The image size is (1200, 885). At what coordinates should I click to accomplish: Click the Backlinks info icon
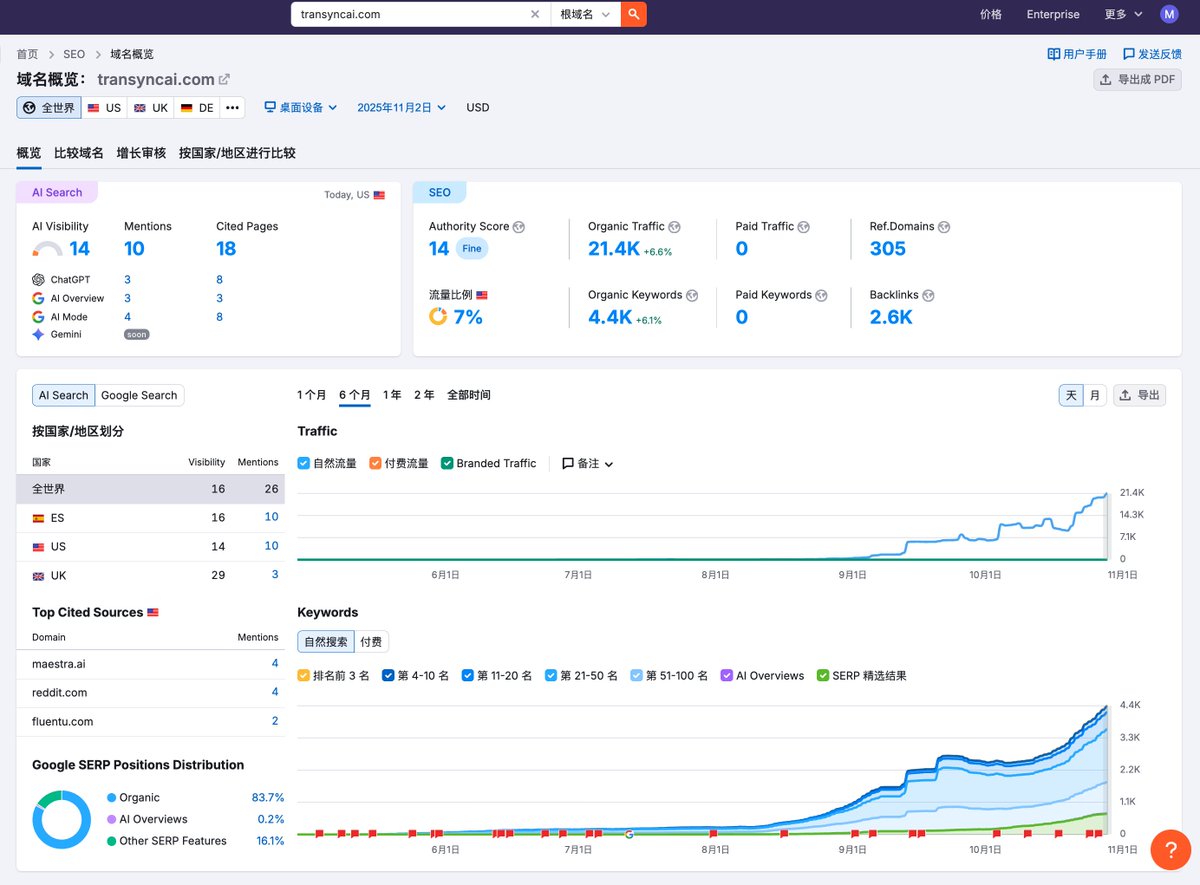[928, 296]
